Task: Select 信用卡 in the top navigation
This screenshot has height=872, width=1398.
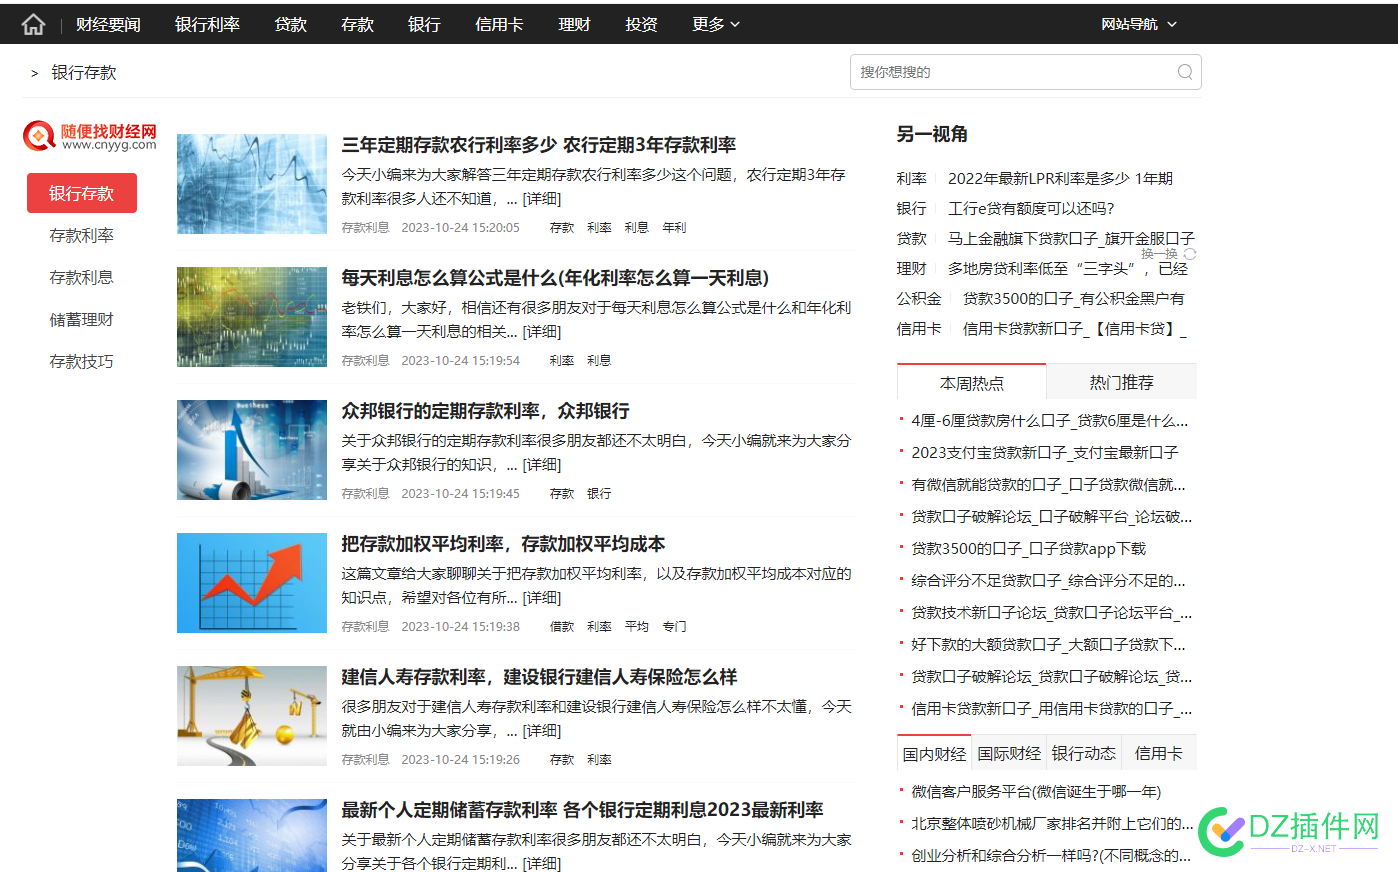Action: (x=499, y=24)
